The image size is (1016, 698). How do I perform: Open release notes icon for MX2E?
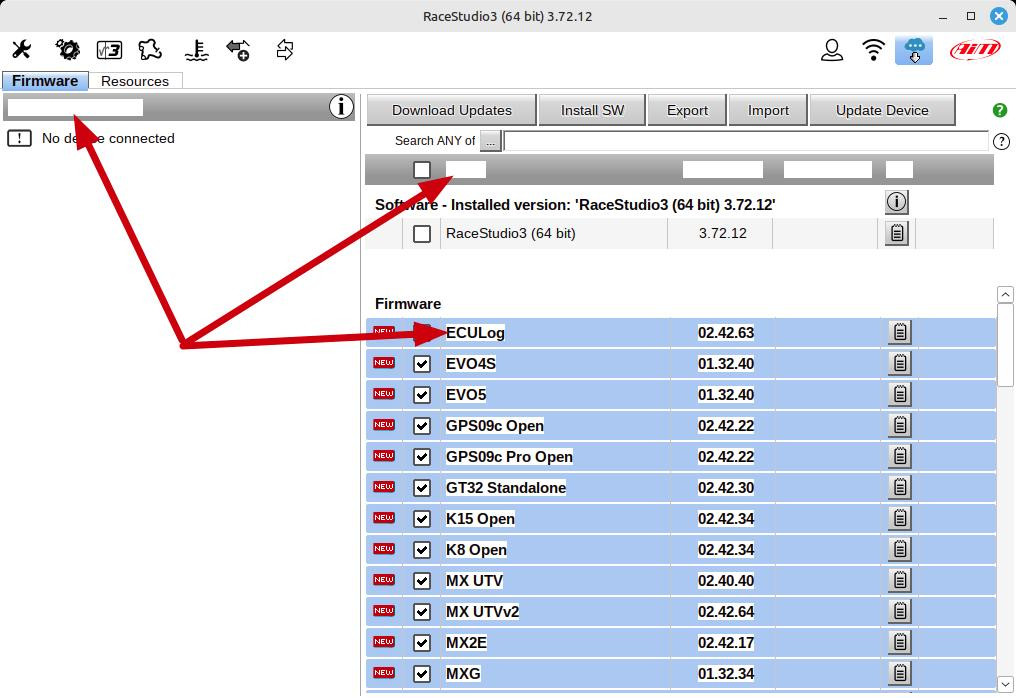pos(900,642)
